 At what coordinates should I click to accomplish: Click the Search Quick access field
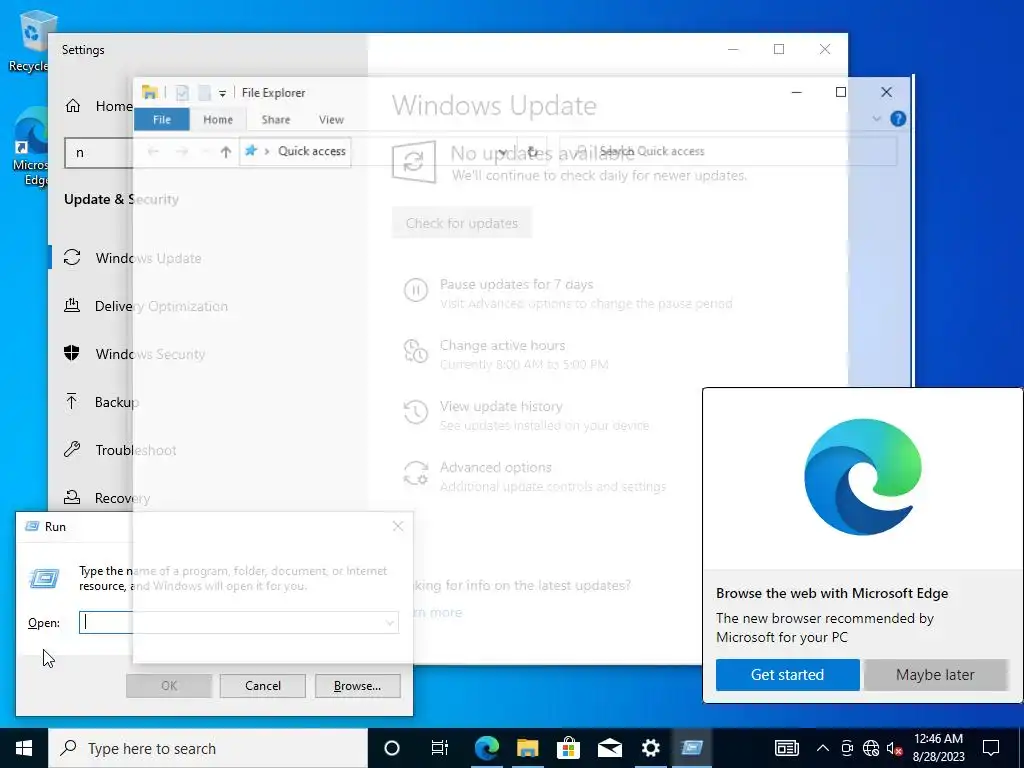click(728, 152)
